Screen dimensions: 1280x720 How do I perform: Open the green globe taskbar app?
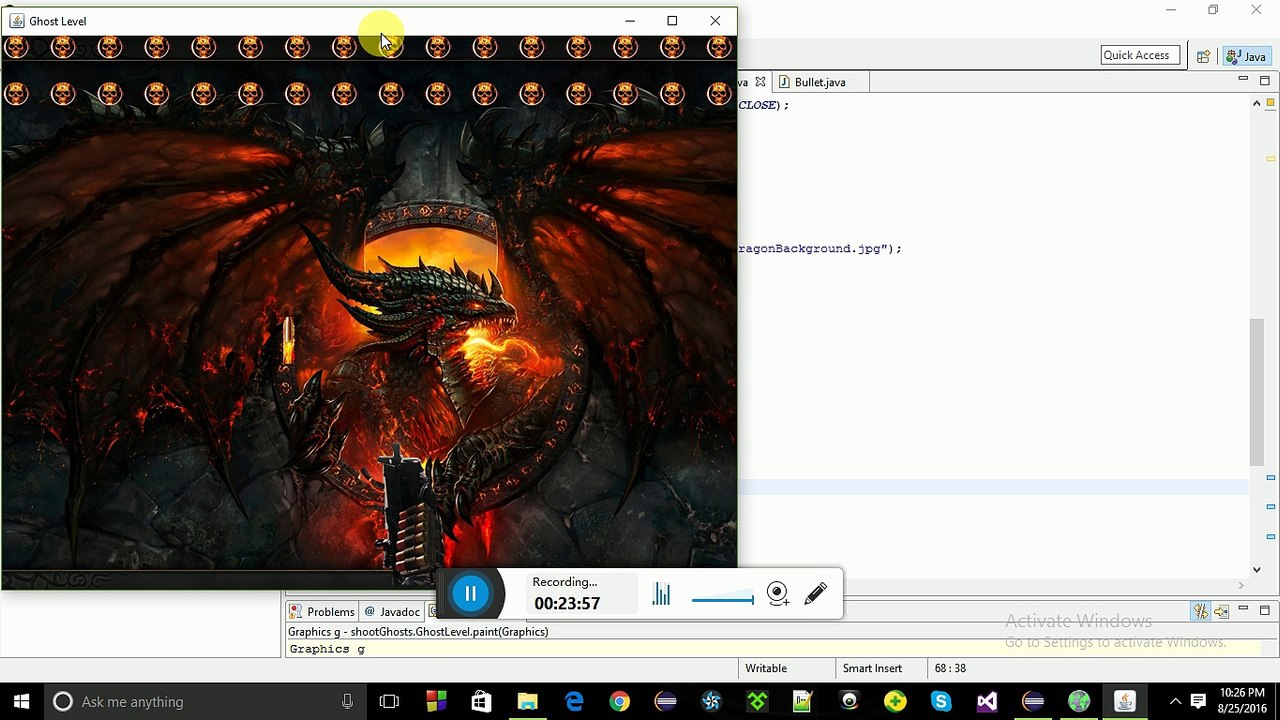click(1079, 702)
